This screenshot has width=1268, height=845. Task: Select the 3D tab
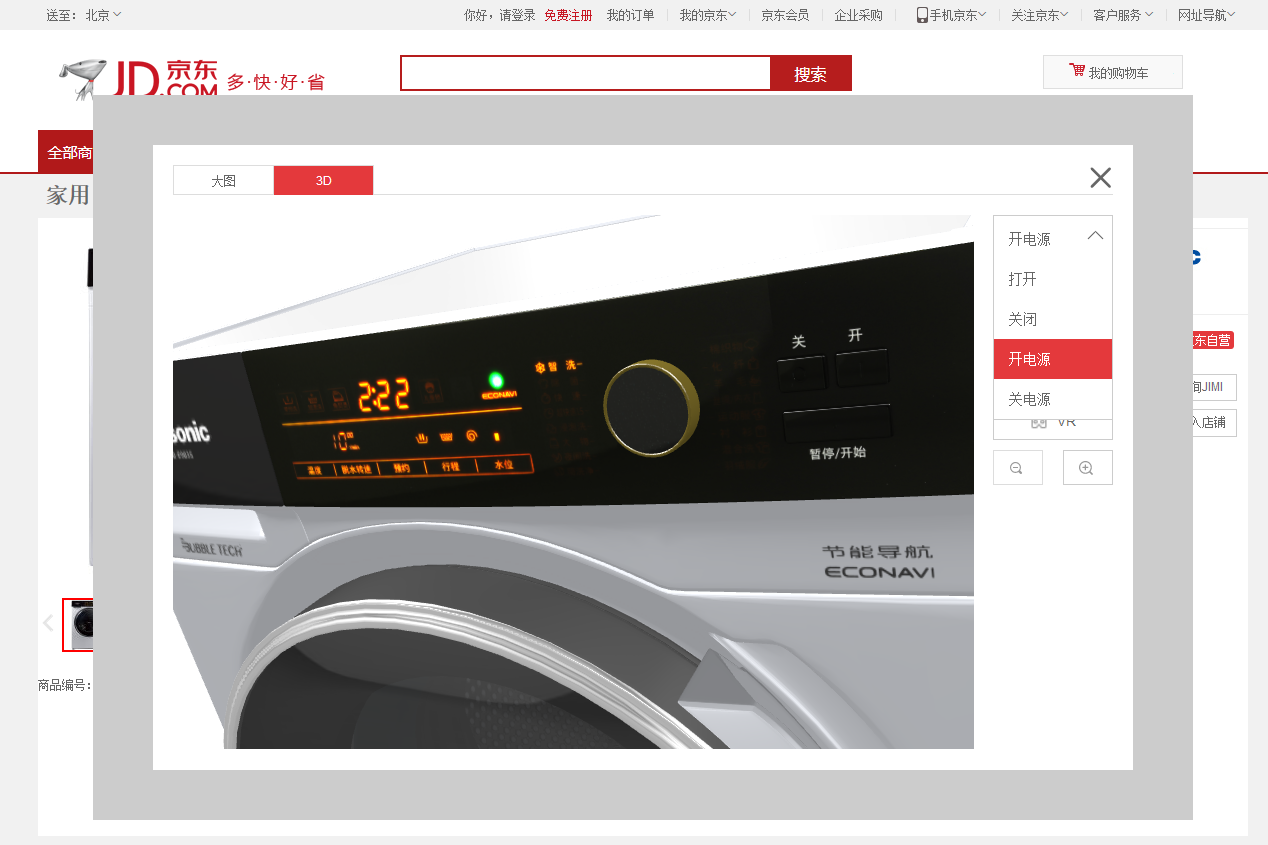point(323,181)
